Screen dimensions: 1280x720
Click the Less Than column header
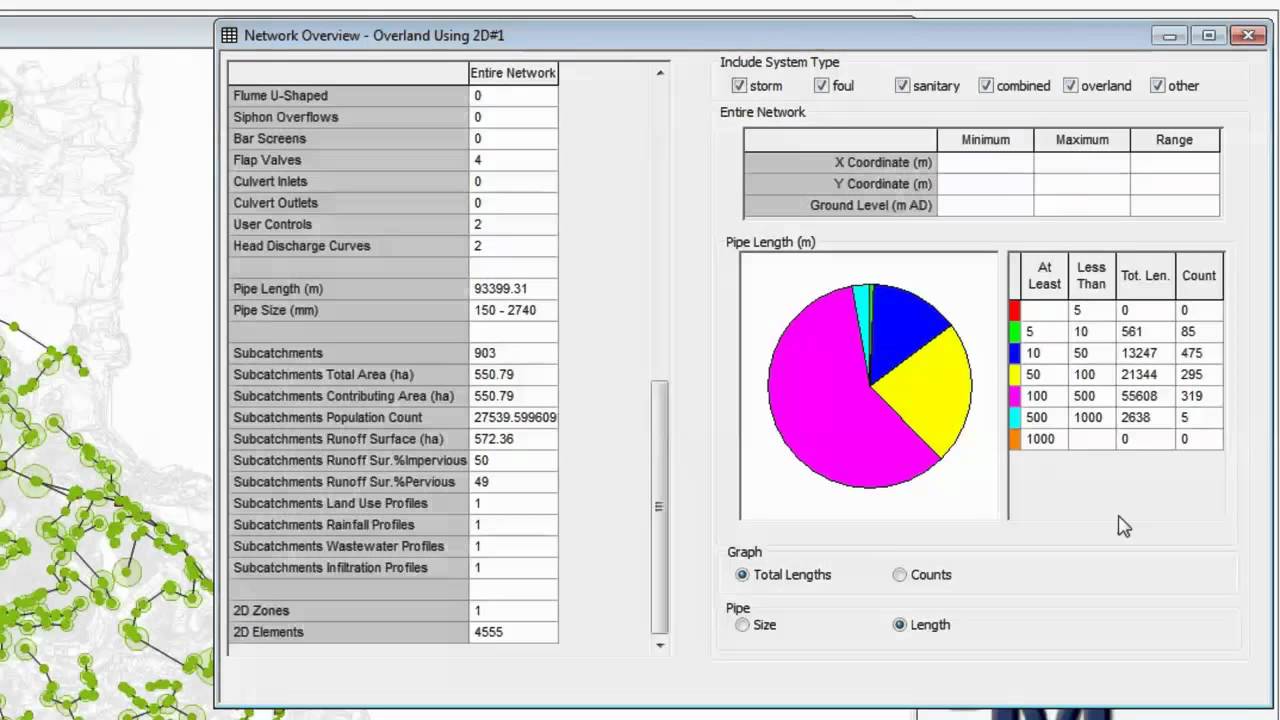tap(1091, 276)
